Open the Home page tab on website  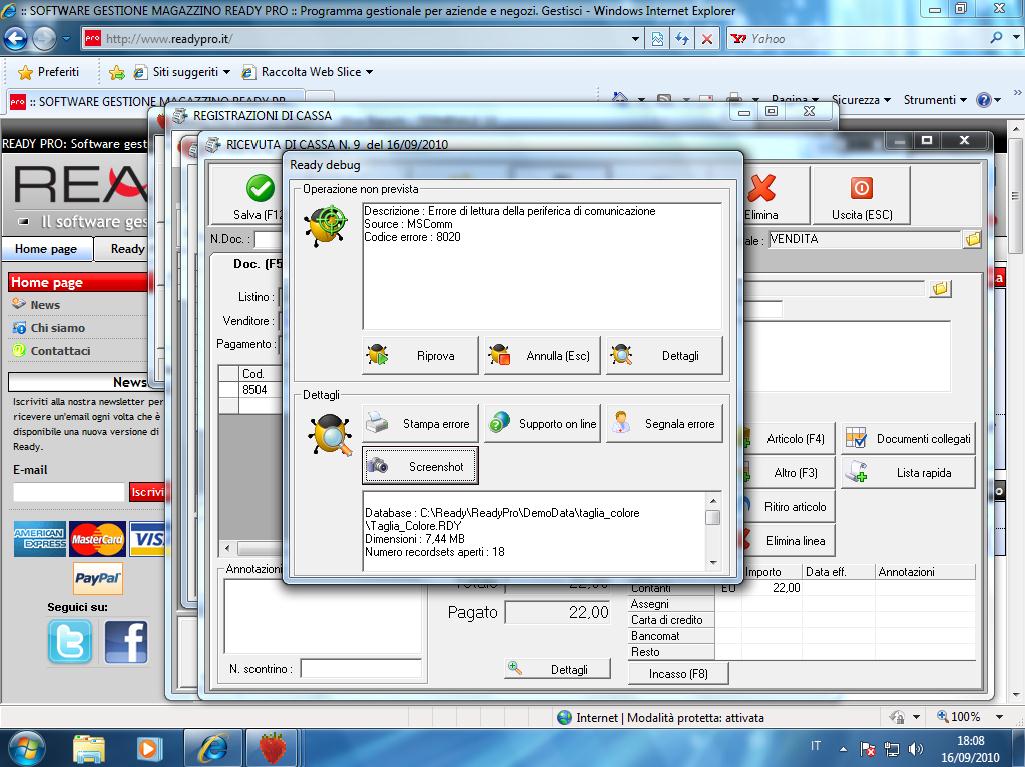click(x=46, y=249)
